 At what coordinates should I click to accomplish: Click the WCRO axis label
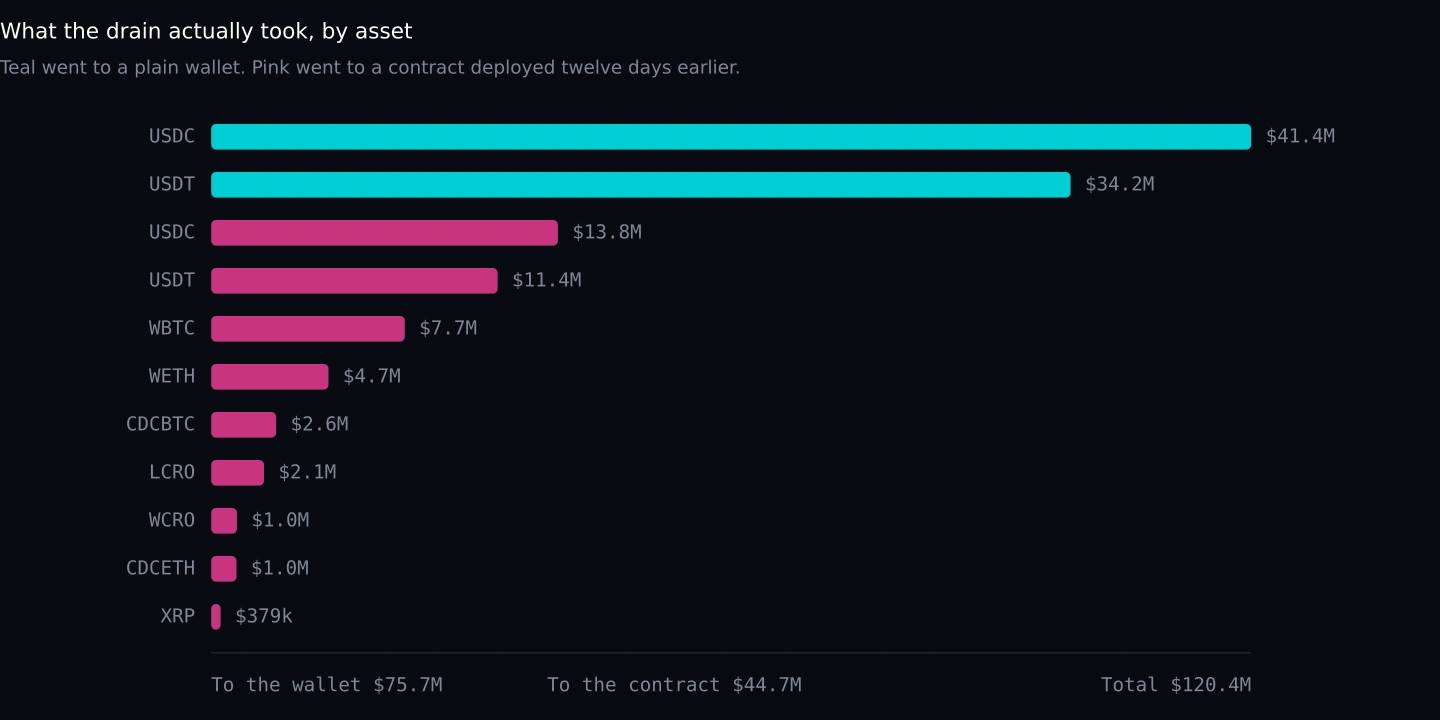(172, 521)
